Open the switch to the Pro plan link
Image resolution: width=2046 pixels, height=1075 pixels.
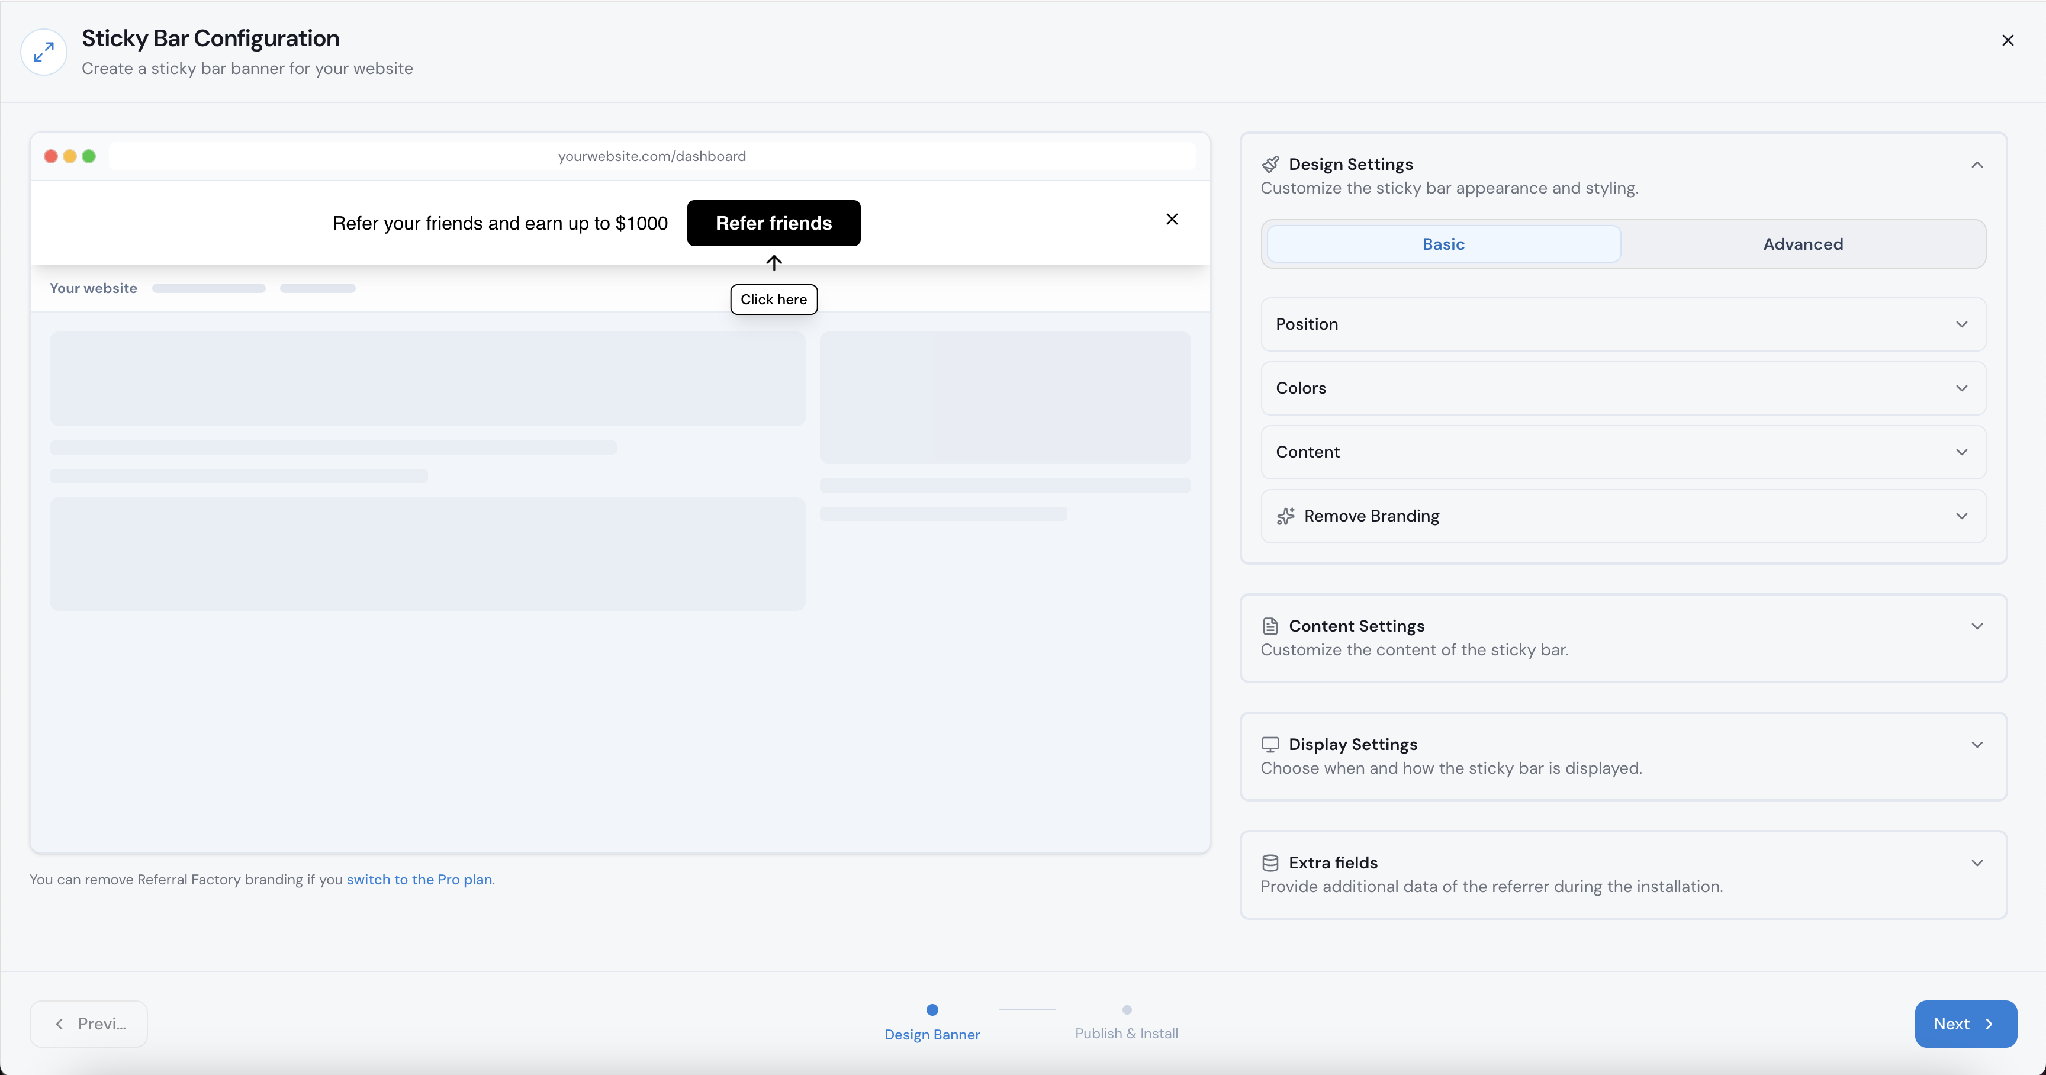(419, 880)
